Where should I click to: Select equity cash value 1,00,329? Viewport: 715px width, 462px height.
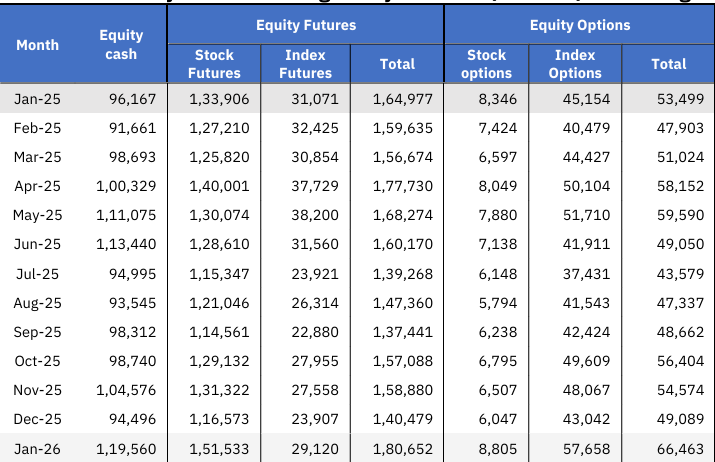pos(126,187)
